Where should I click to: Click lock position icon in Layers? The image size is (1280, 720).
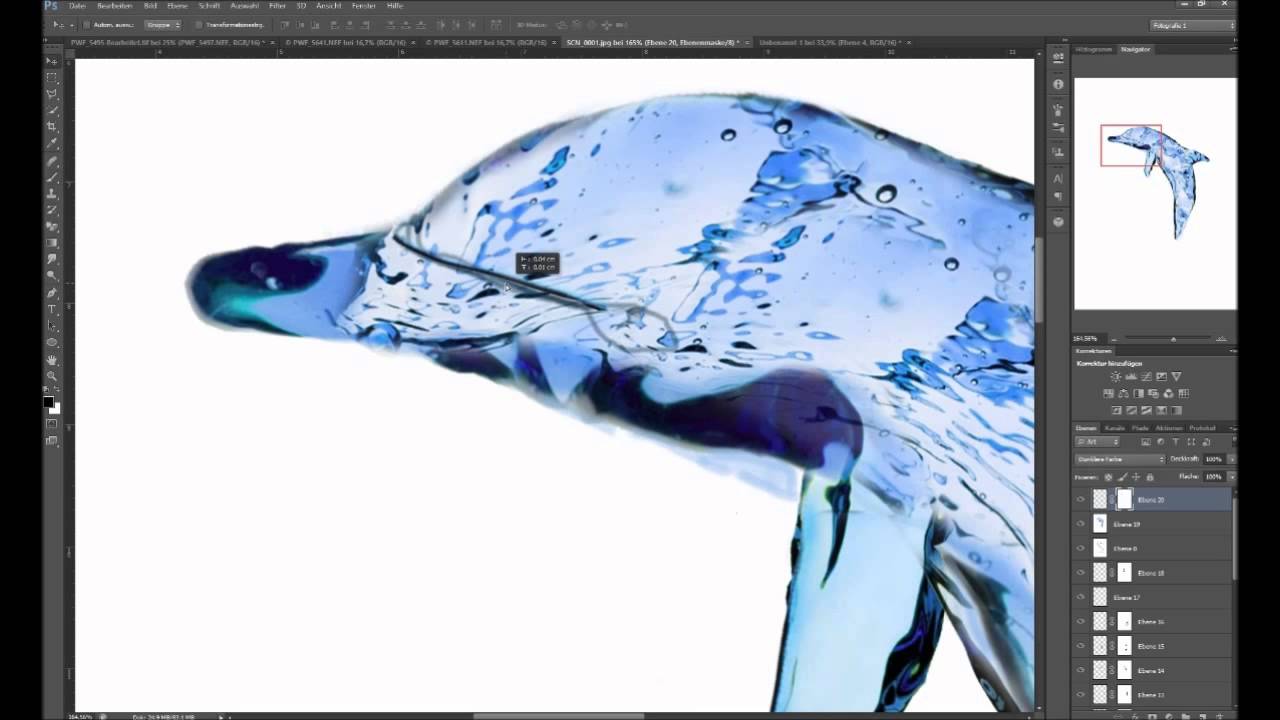point(1136,477)
